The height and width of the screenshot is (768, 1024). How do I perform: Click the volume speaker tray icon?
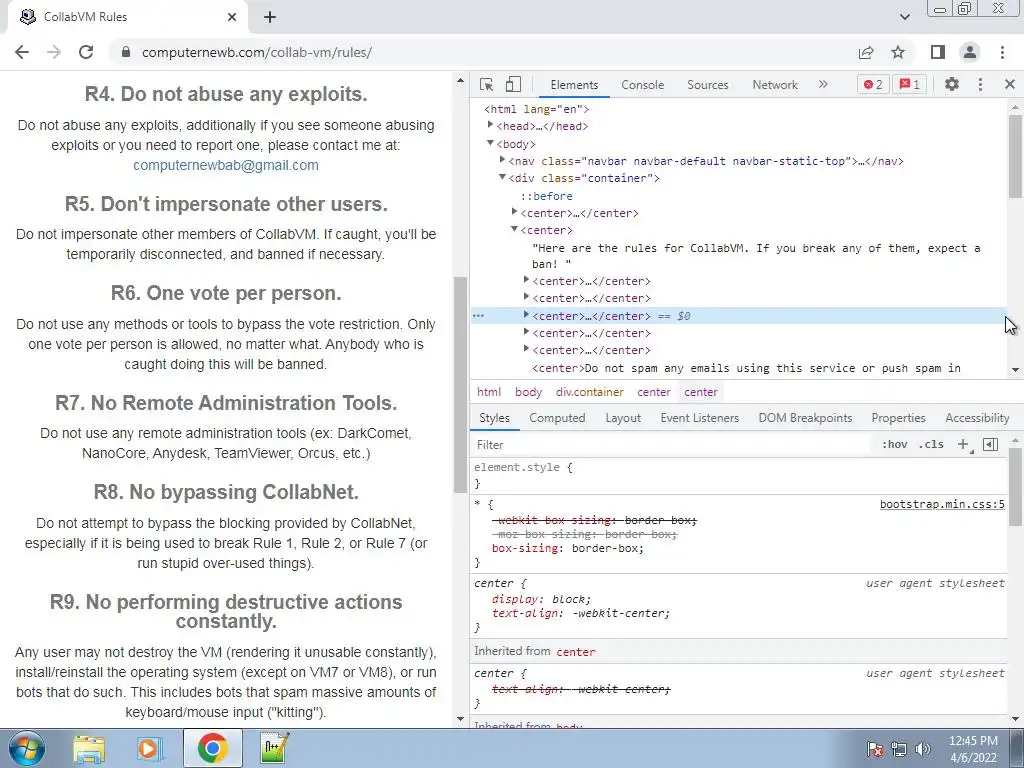click(x=923, y=749)
